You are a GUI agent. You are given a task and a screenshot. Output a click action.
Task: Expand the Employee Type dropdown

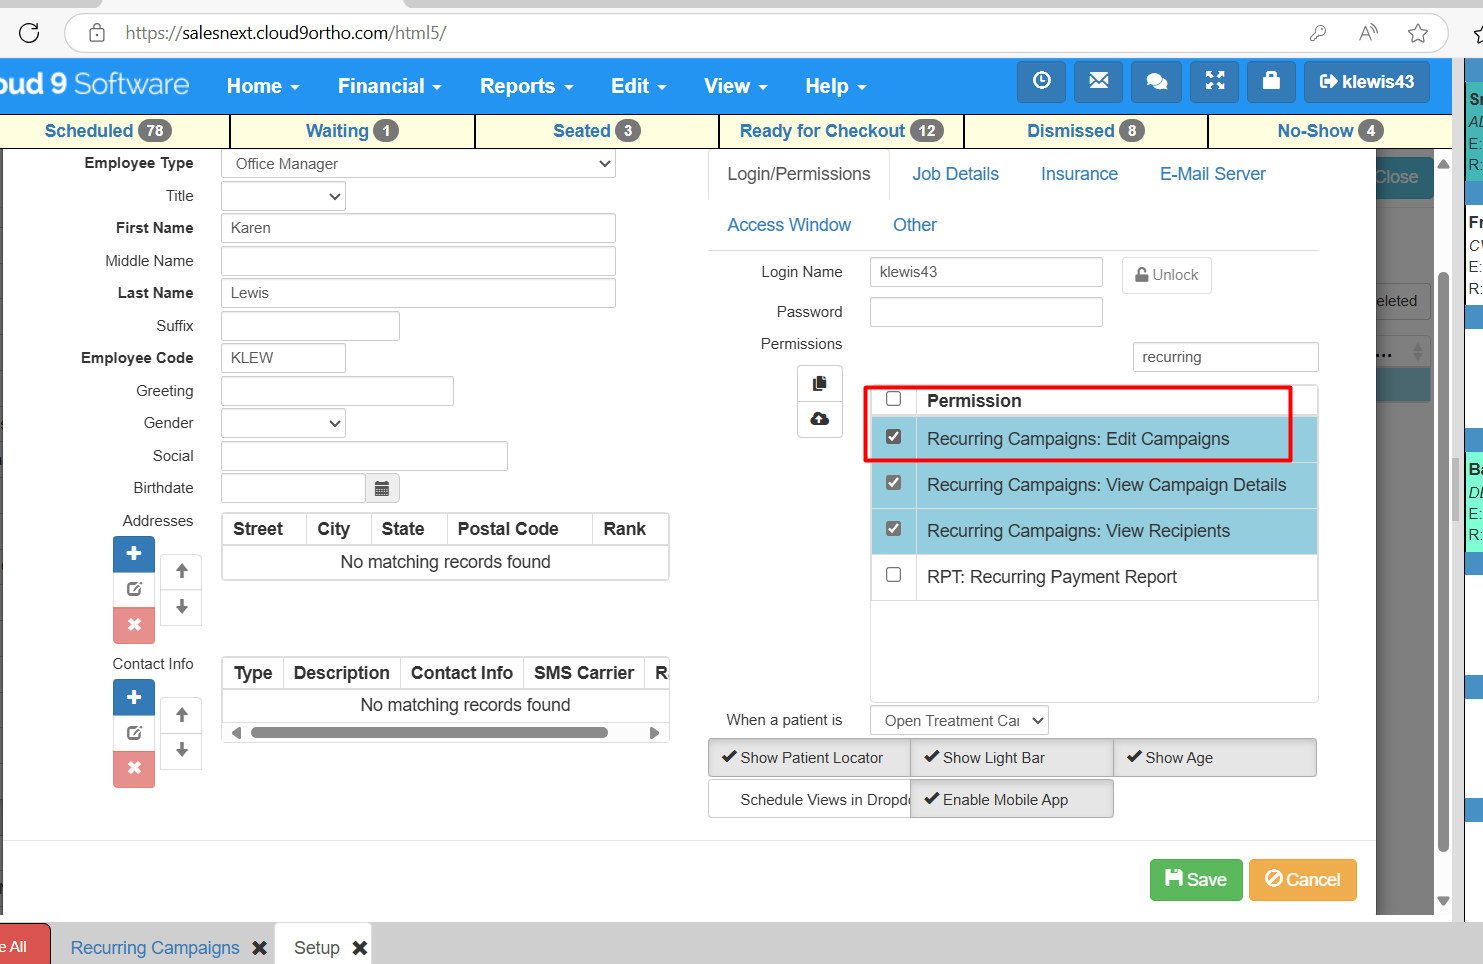(x=418, y=164)
